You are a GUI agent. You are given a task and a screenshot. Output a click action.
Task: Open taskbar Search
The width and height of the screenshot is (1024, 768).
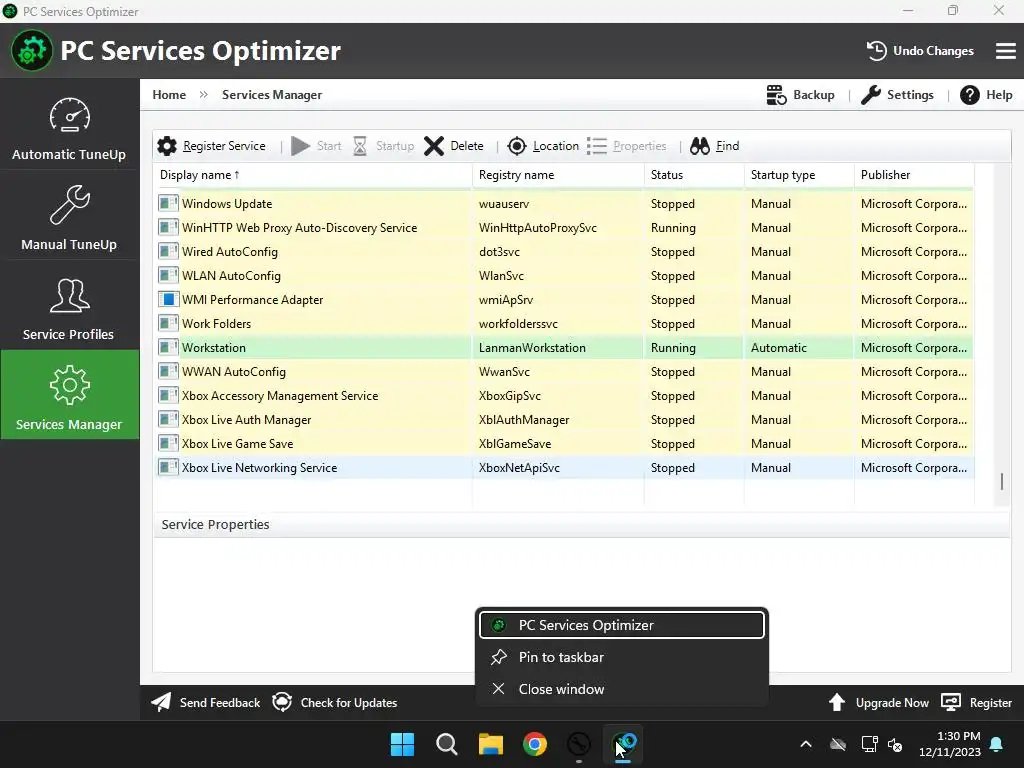click(x=447, y=744)
